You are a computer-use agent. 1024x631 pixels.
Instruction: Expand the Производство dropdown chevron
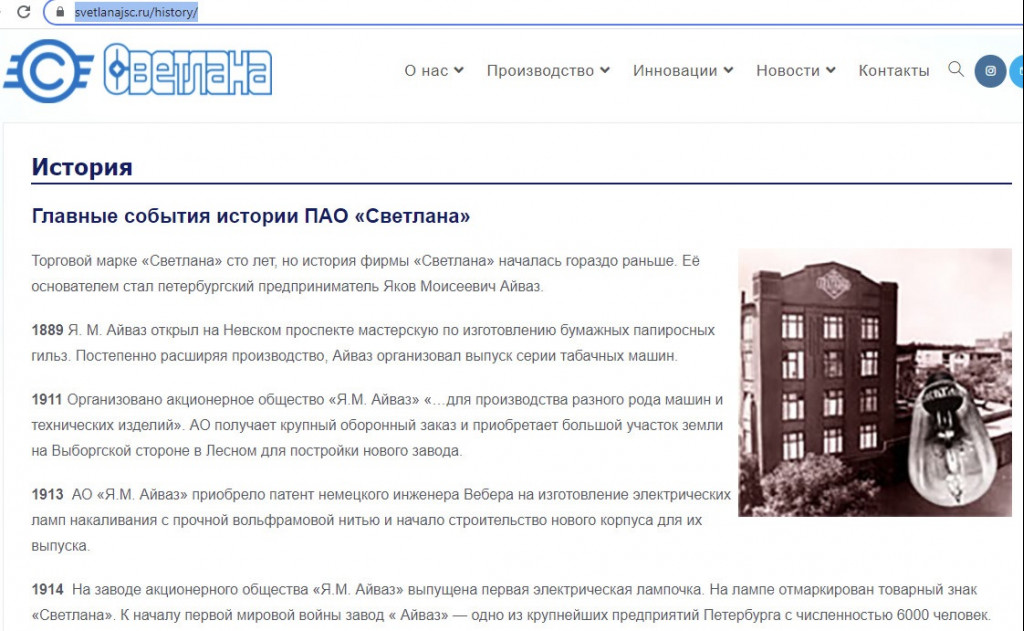[605, 70]
